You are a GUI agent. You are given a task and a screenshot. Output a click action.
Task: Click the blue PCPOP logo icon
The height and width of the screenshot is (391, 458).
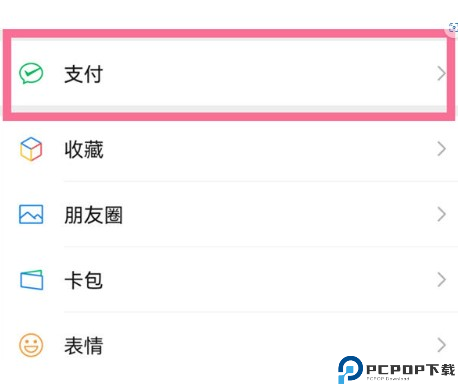point(350,370)
